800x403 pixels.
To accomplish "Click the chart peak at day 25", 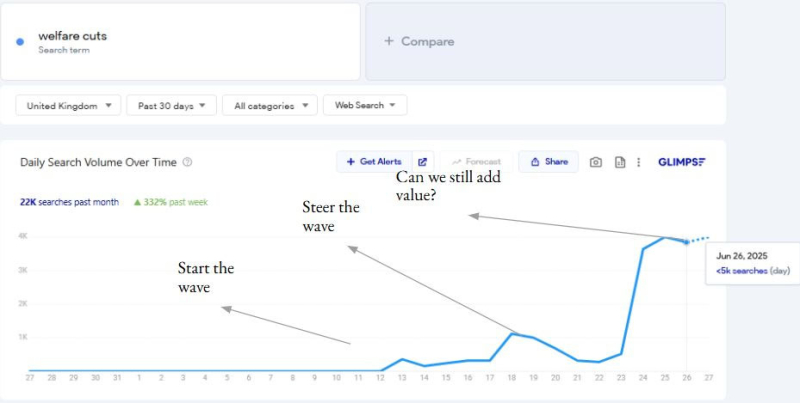I will (665, 237).
